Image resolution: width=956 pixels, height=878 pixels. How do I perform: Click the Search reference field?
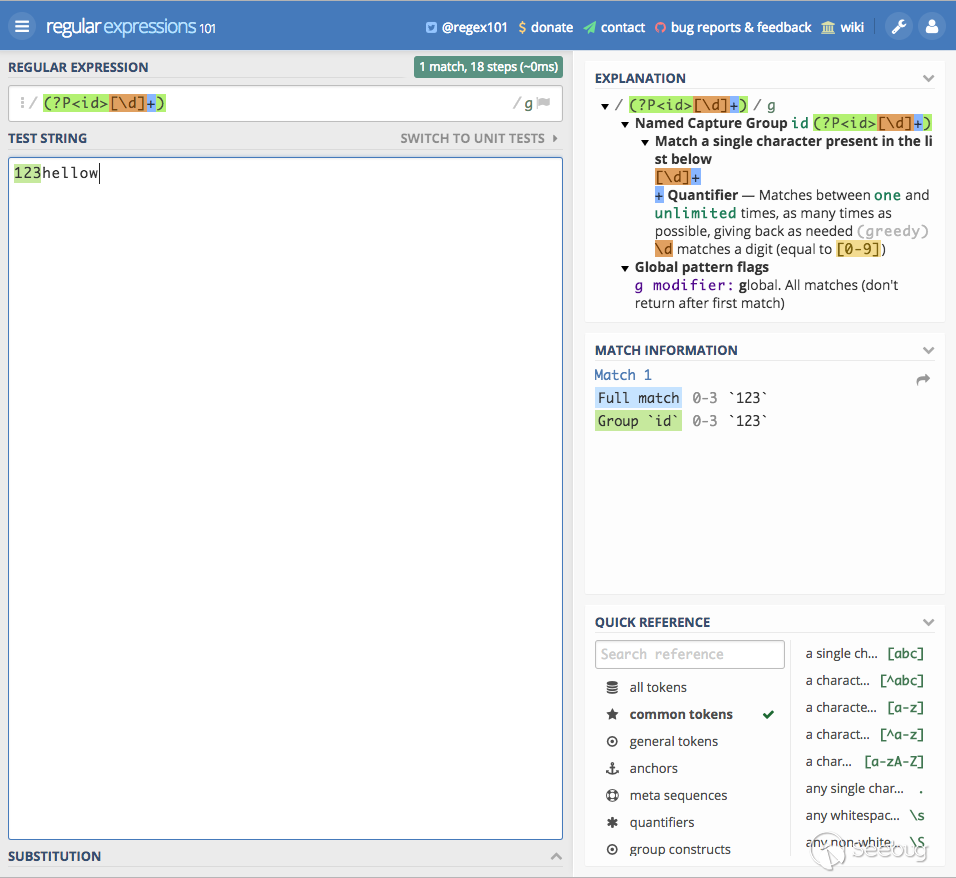point(690,654)
